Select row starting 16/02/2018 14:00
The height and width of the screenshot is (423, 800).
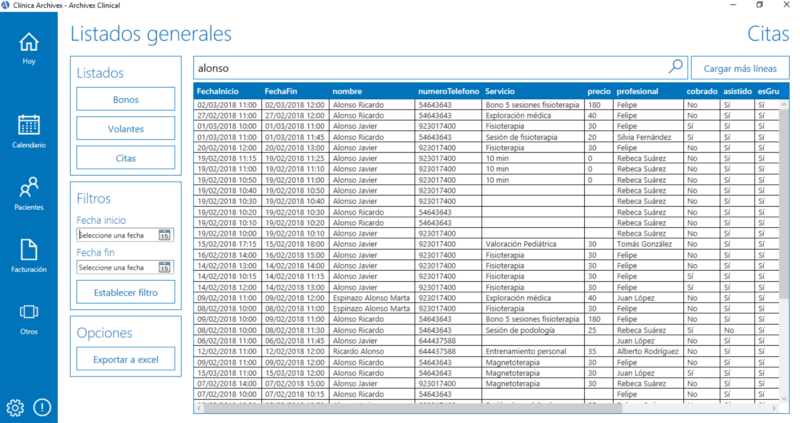click(486, 255)
